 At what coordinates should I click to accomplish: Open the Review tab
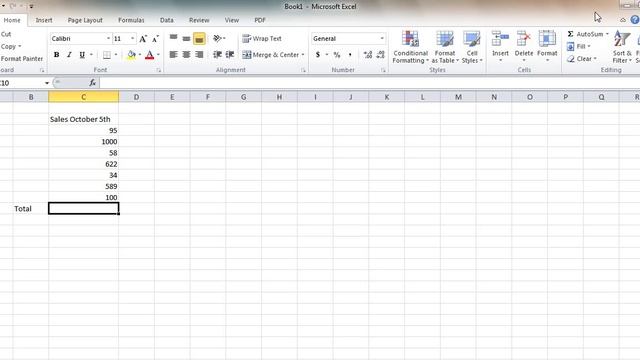point(199,20)
